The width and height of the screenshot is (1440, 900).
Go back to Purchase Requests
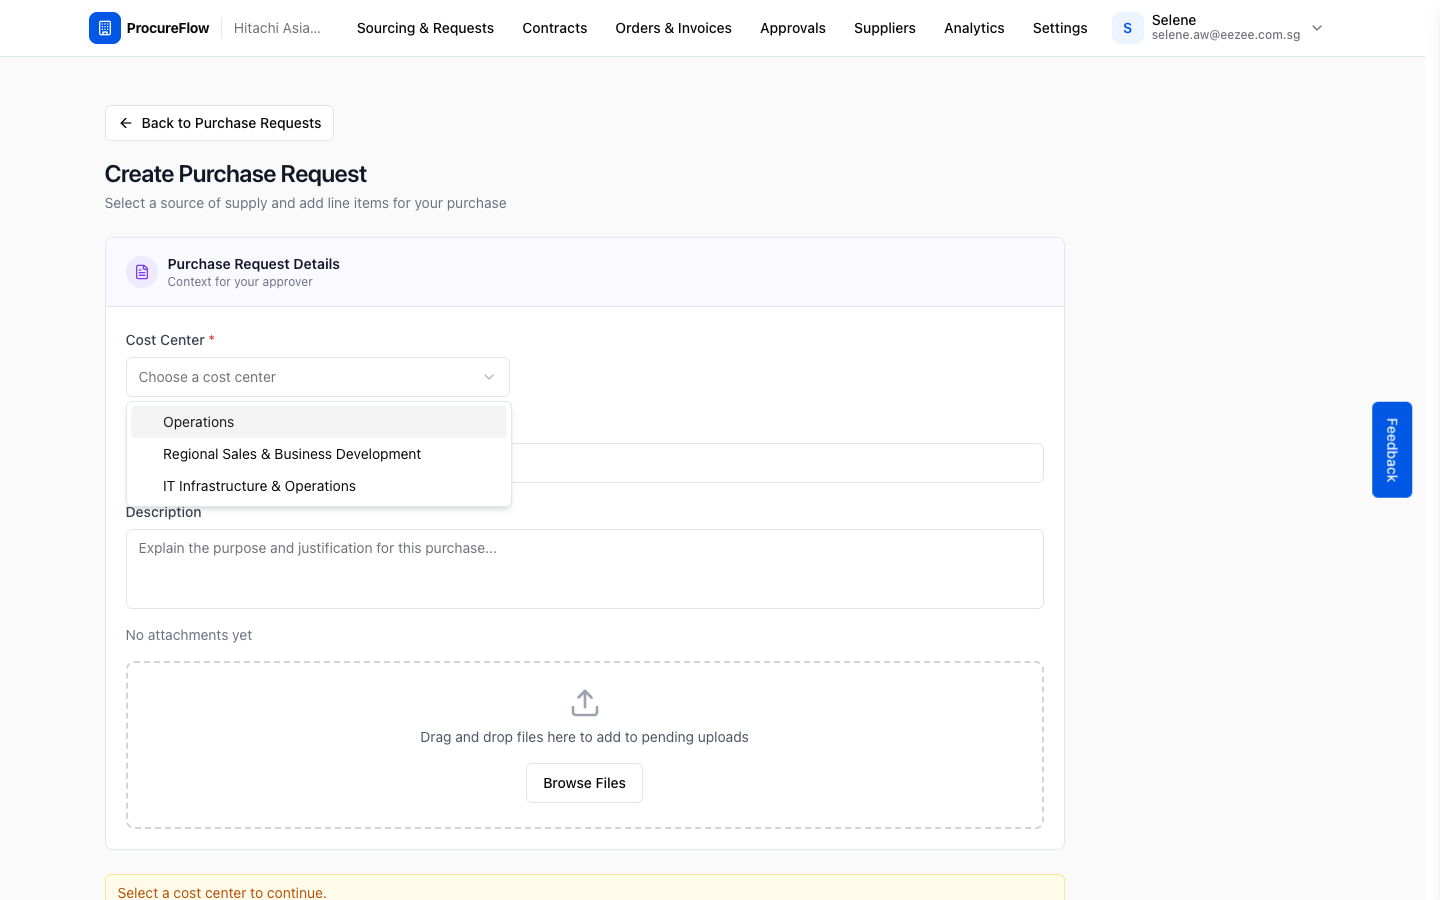pyautogui.click(x=219, y=123)
